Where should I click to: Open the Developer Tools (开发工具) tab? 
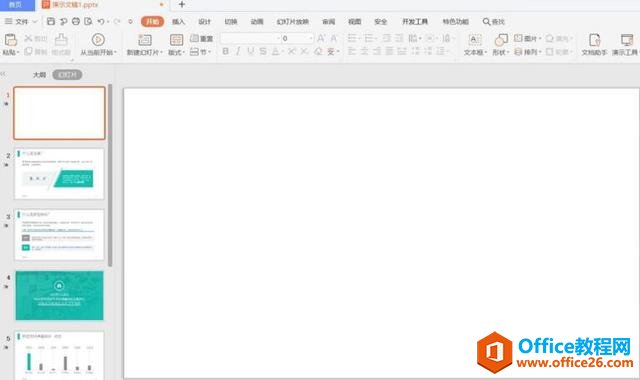(415, 22)
